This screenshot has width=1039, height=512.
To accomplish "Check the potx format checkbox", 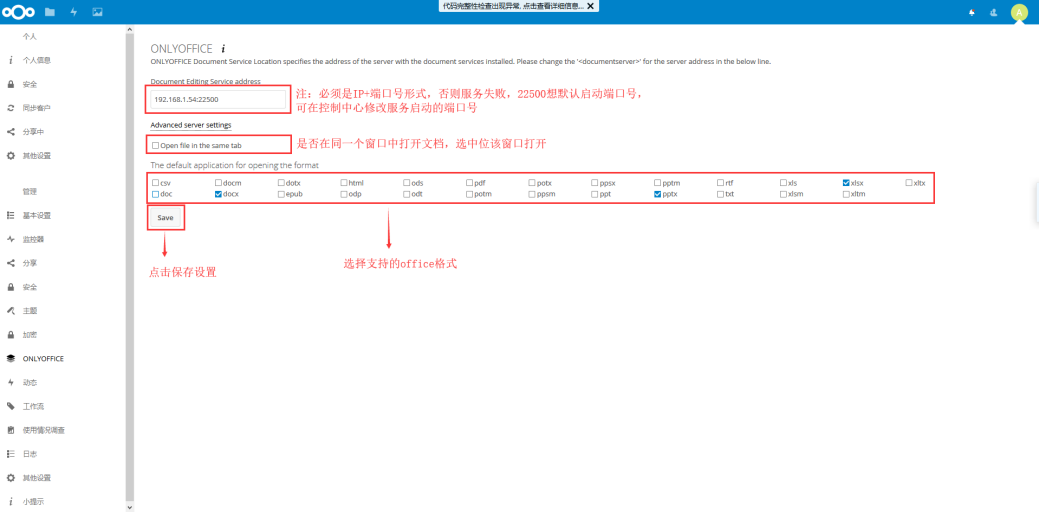I will point(532,183).
